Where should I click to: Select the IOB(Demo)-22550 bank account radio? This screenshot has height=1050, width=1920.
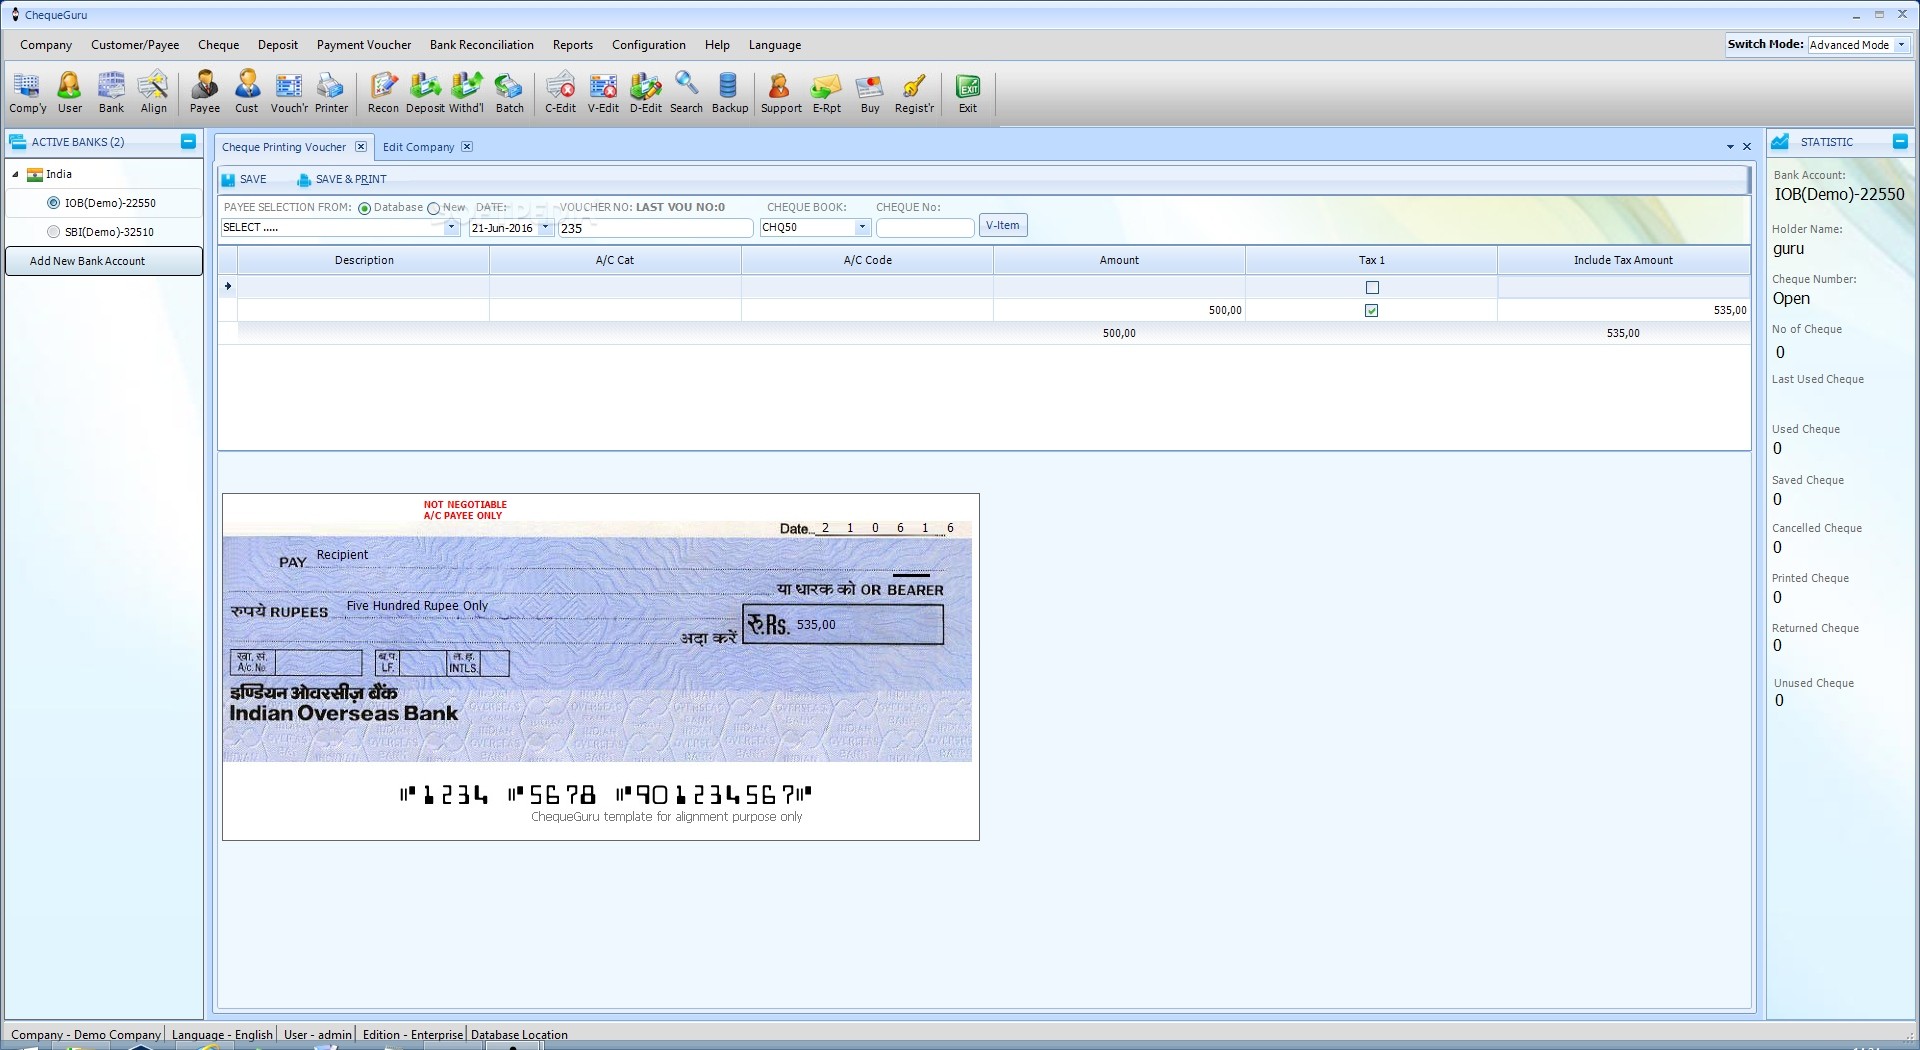click(54, 203)
